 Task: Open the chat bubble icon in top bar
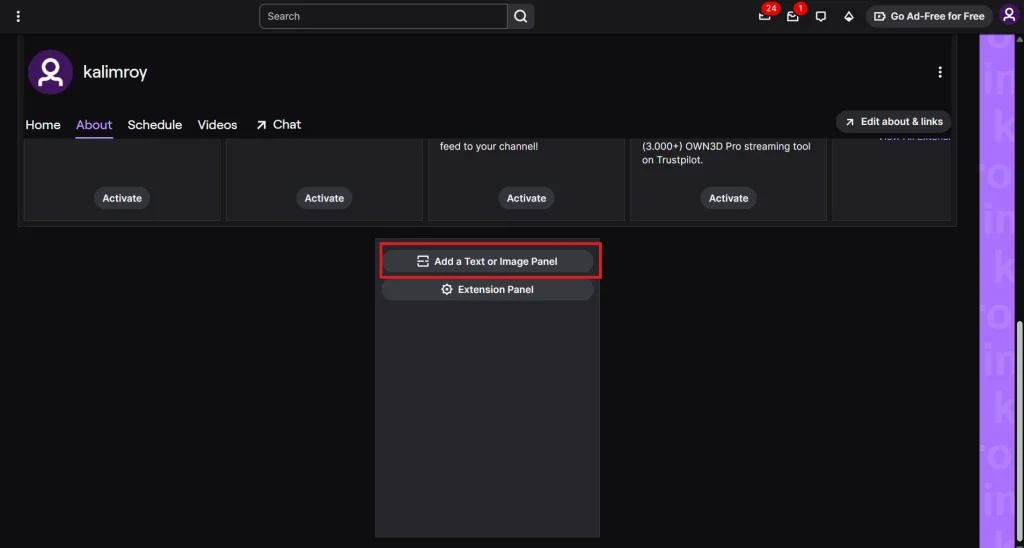(x=821, y=16)
